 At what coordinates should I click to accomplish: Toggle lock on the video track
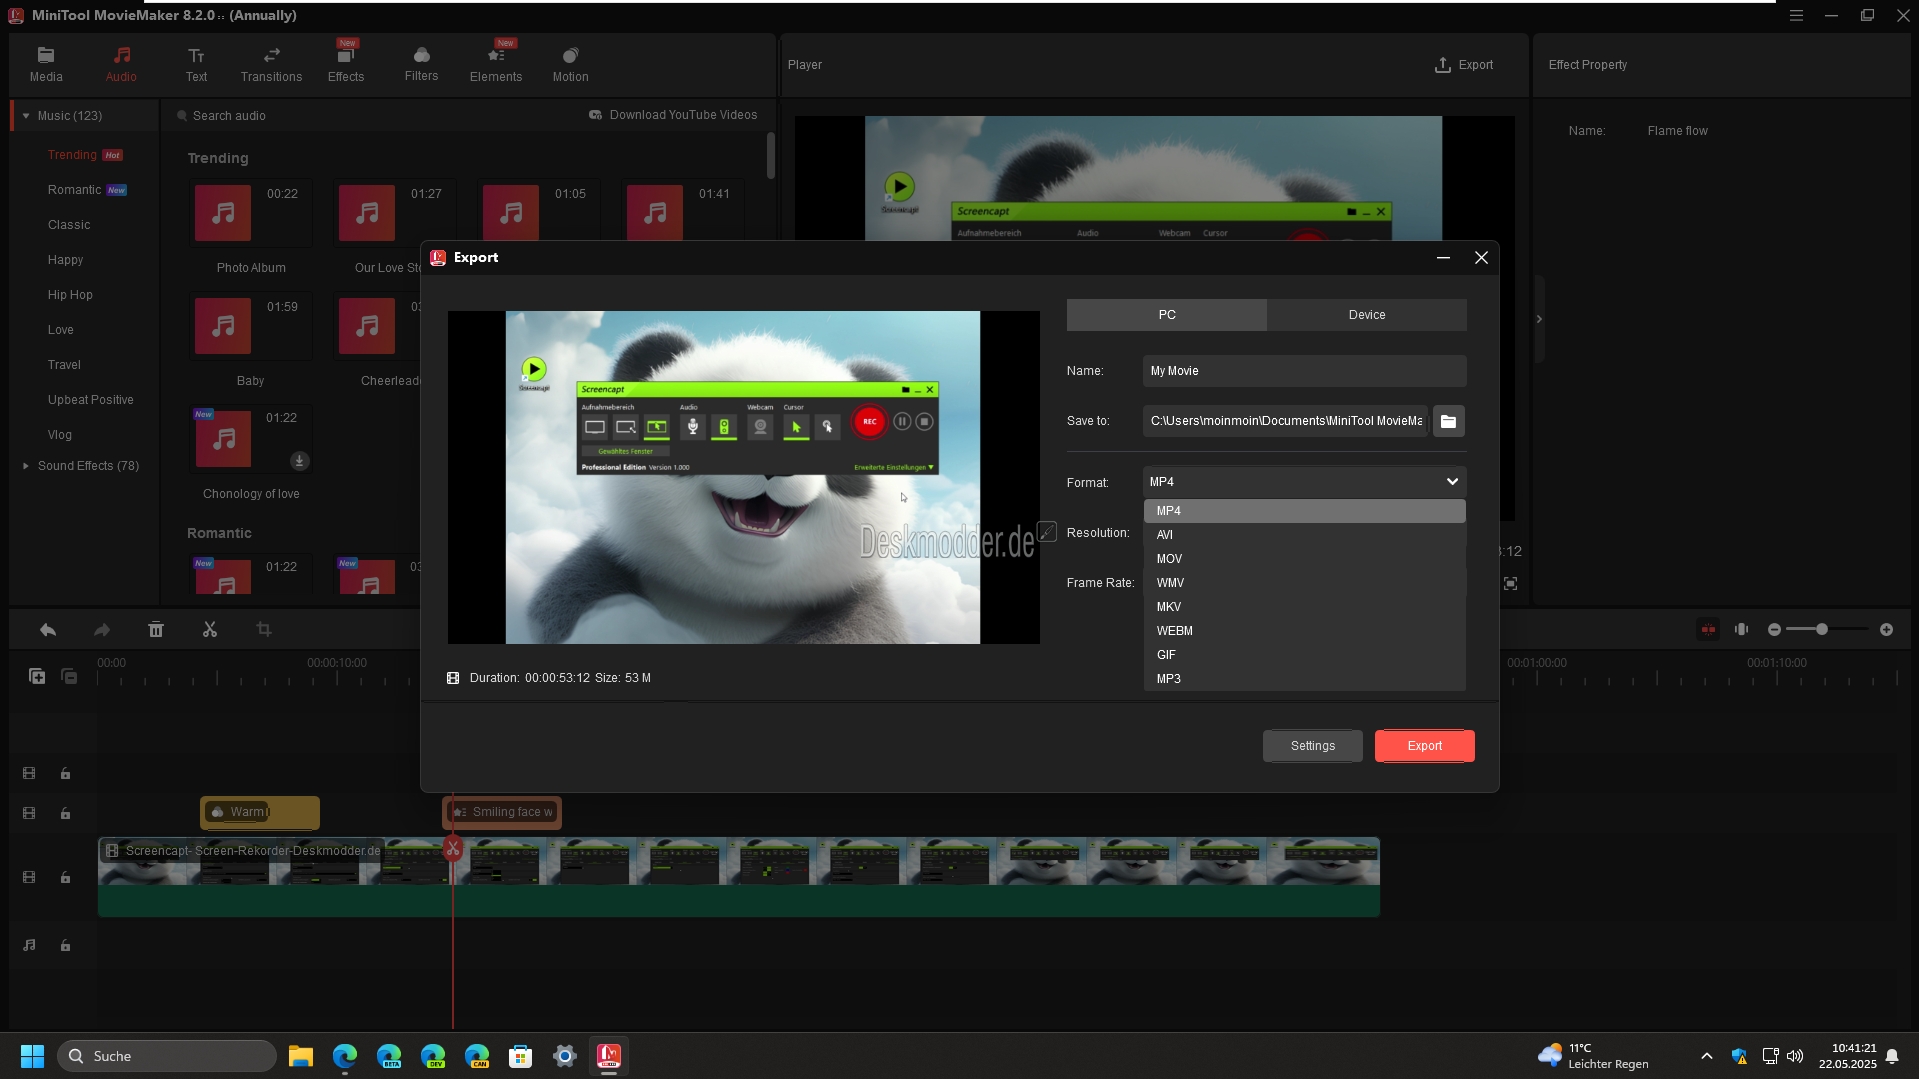(65, 878)
